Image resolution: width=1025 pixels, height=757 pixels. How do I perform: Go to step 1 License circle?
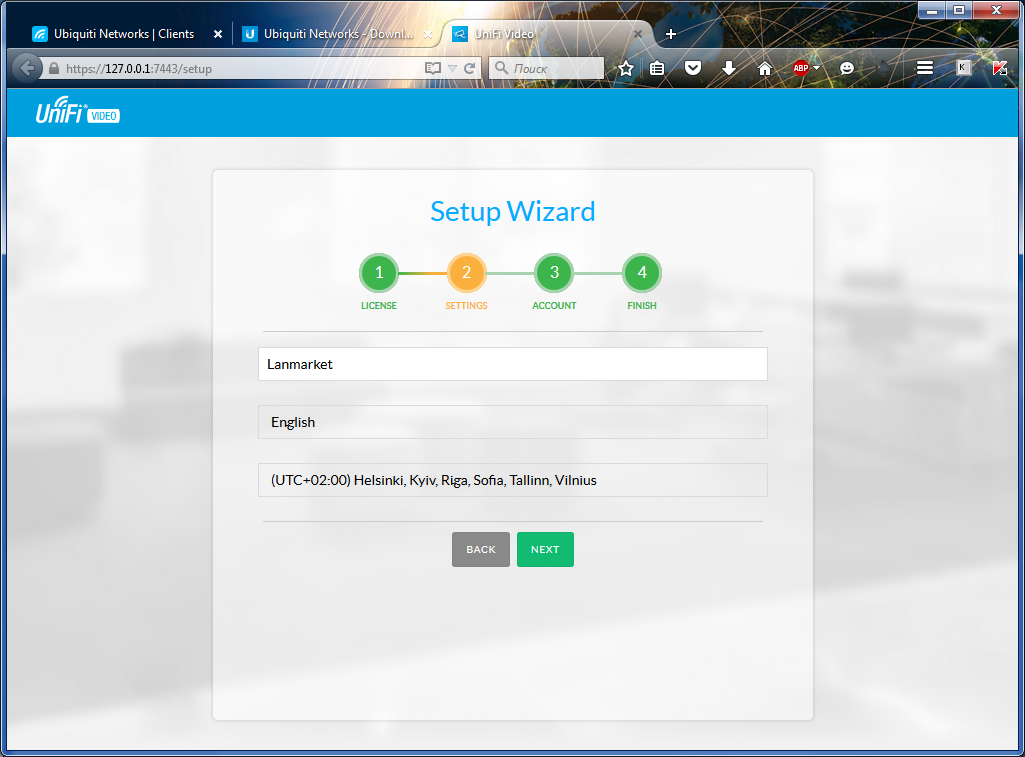pyautogui.click(x=379, y=272)
